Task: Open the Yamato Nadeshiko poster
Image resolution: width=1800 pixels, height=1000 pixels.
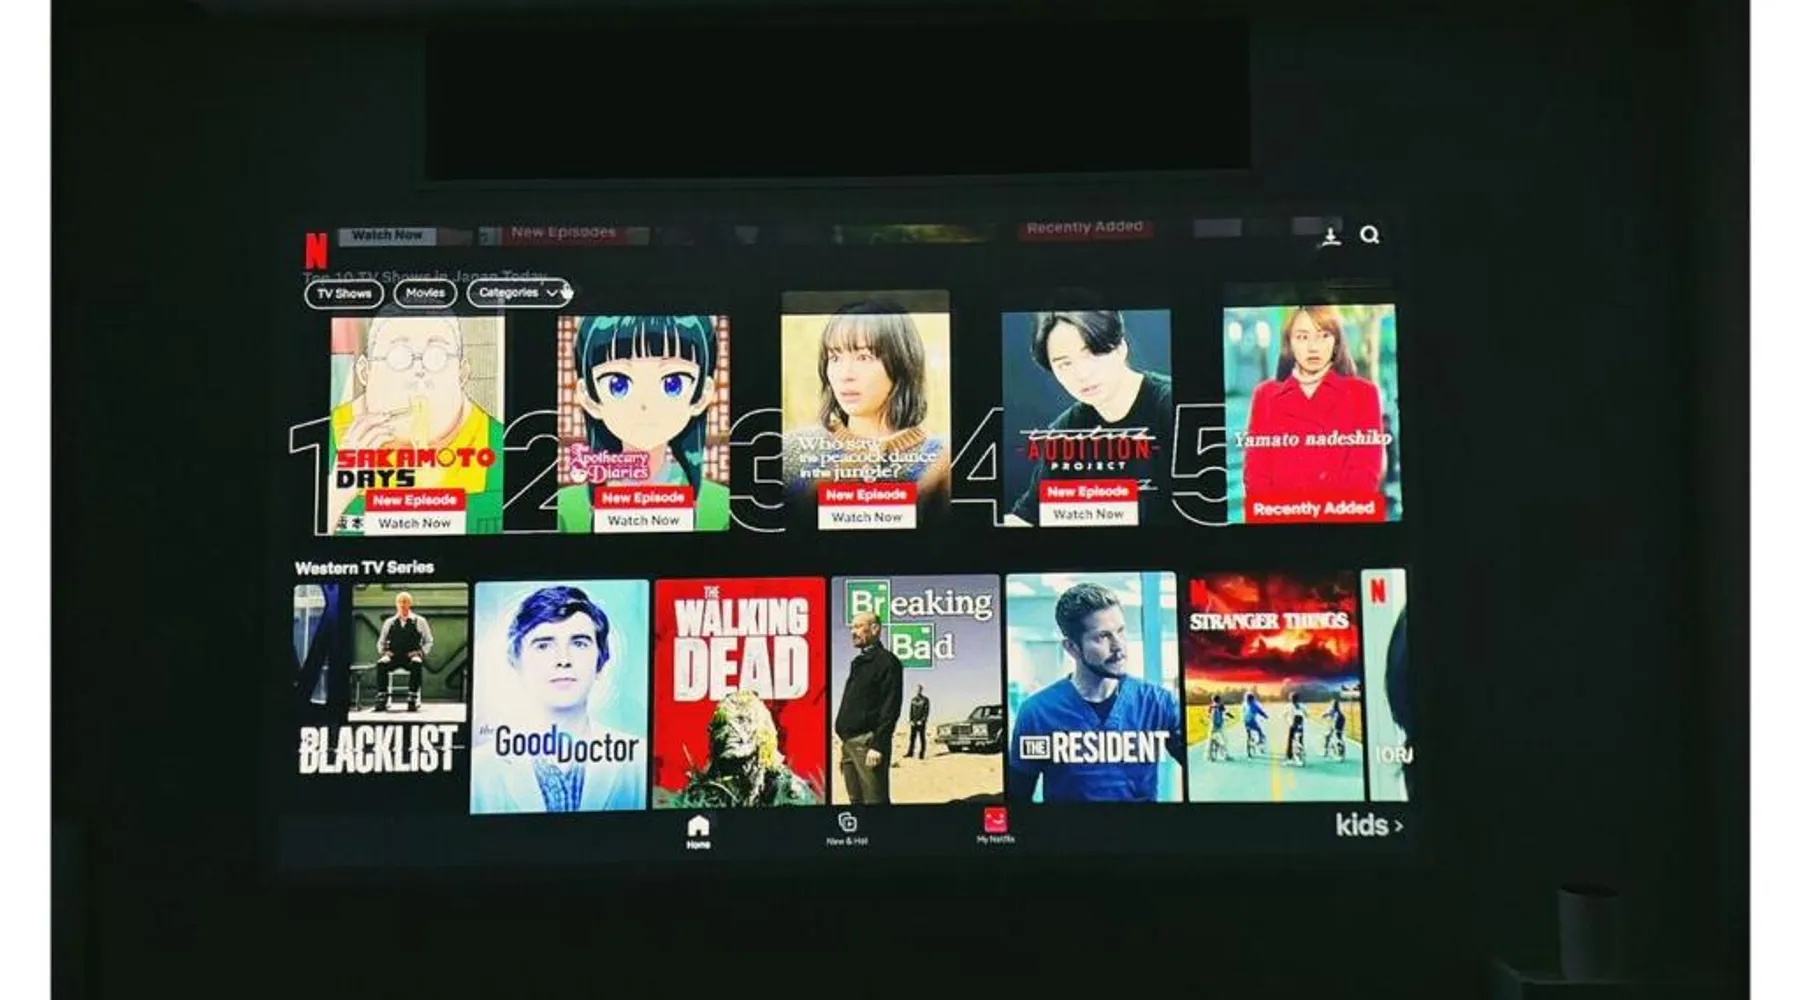Action: (x=1311, y=410)
